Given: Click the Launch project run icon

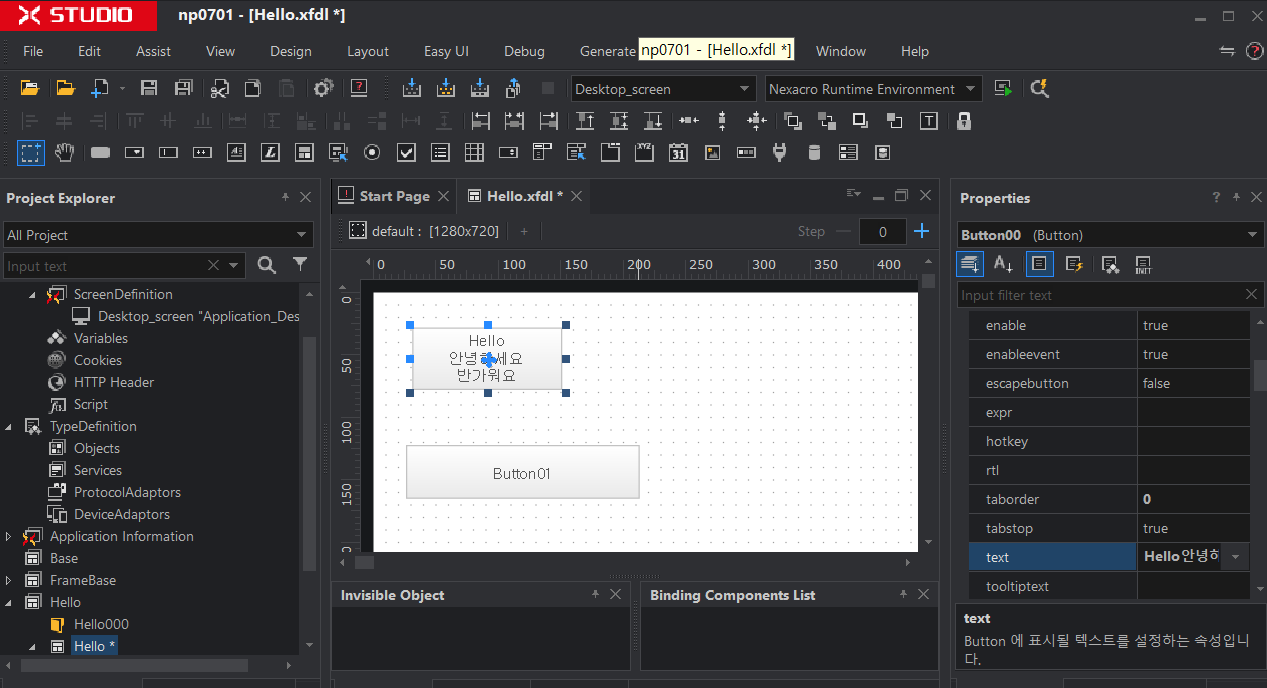Looking at the screenshot, I should pyautogui.click(x=1003, y=88).
